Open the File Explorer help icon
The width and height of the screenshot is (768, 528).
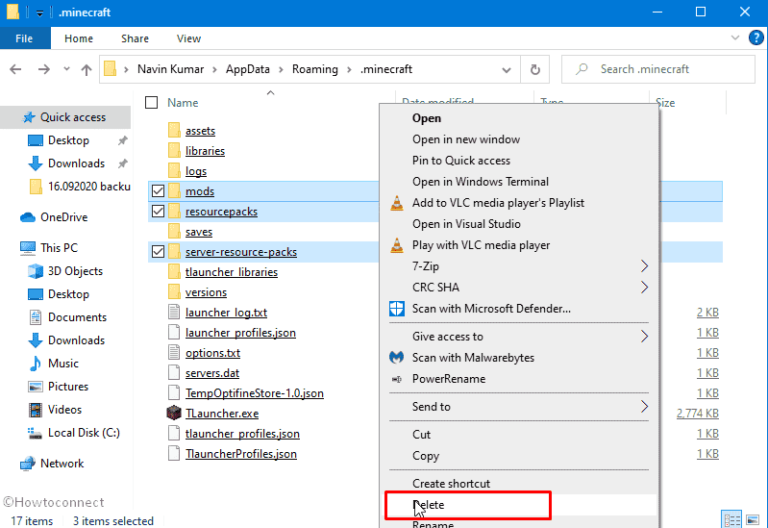pyautogui.click(x=756, y=38)
